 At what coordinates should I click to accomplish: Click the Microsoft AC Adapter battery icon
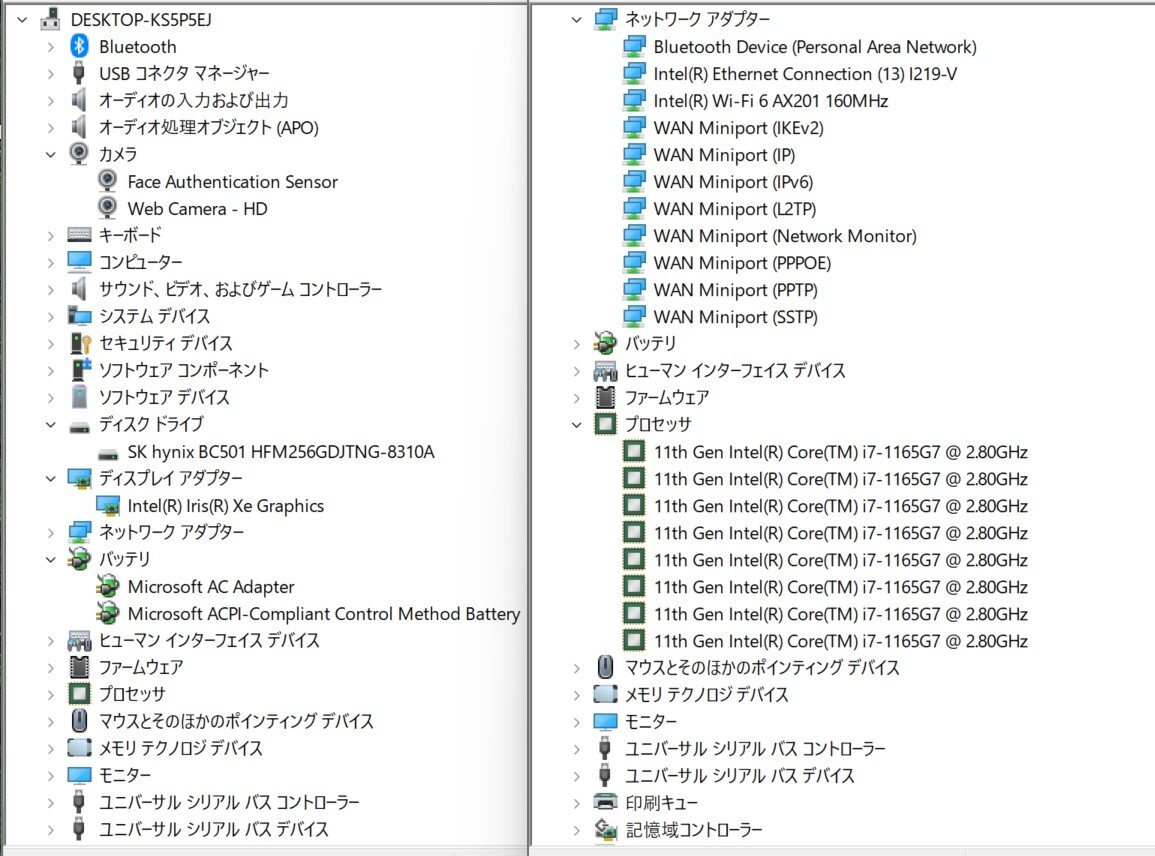pos(108,586)
